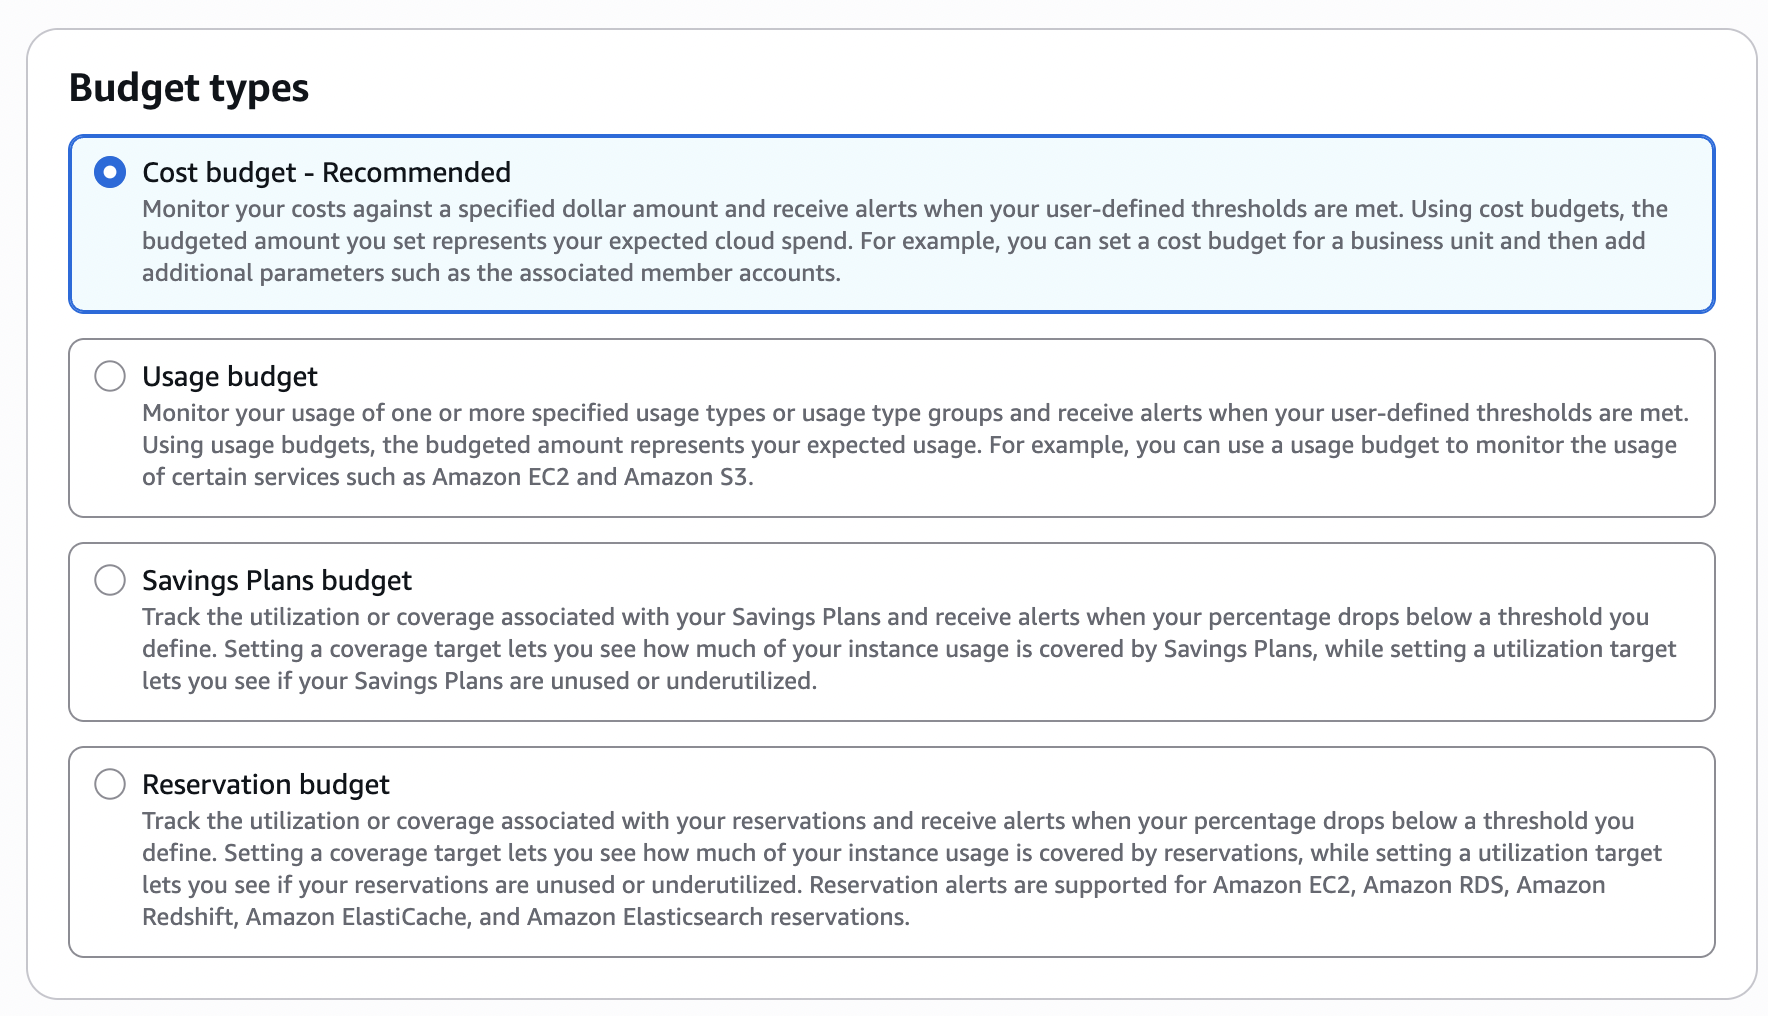Select the Usage budget radio button
This screenshot has width=1768, height=1016.
[x=110, y=376]
